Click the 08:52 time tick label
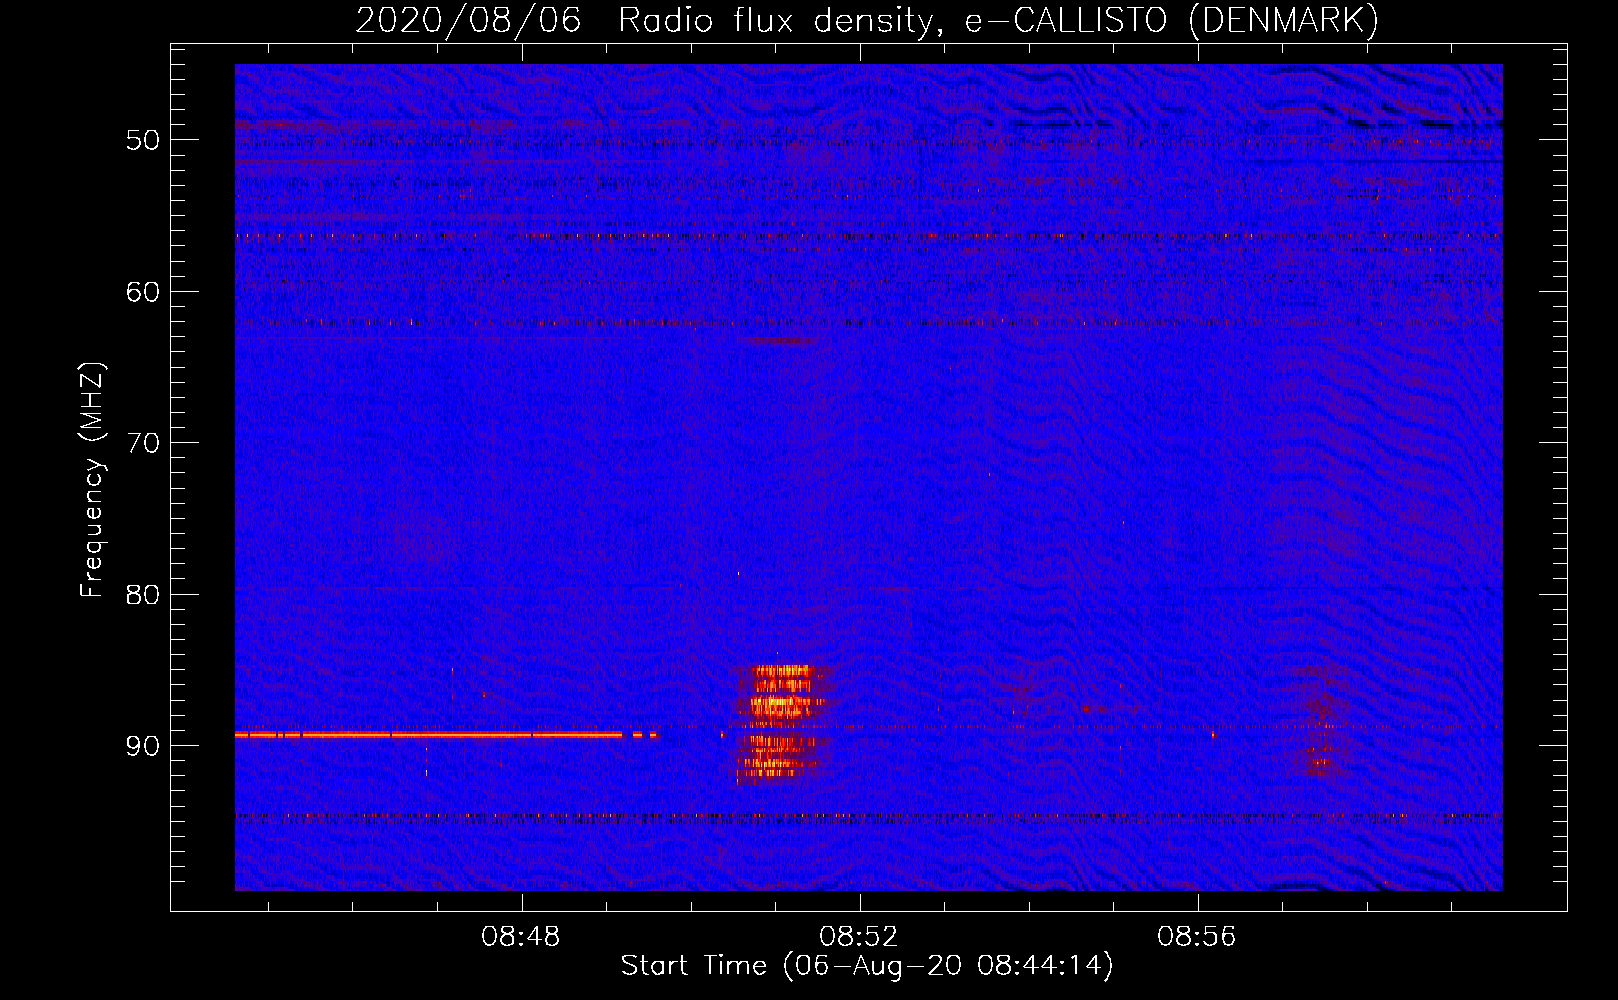1618x1000 pixels. pyautogui.click(x=859, y=937)
